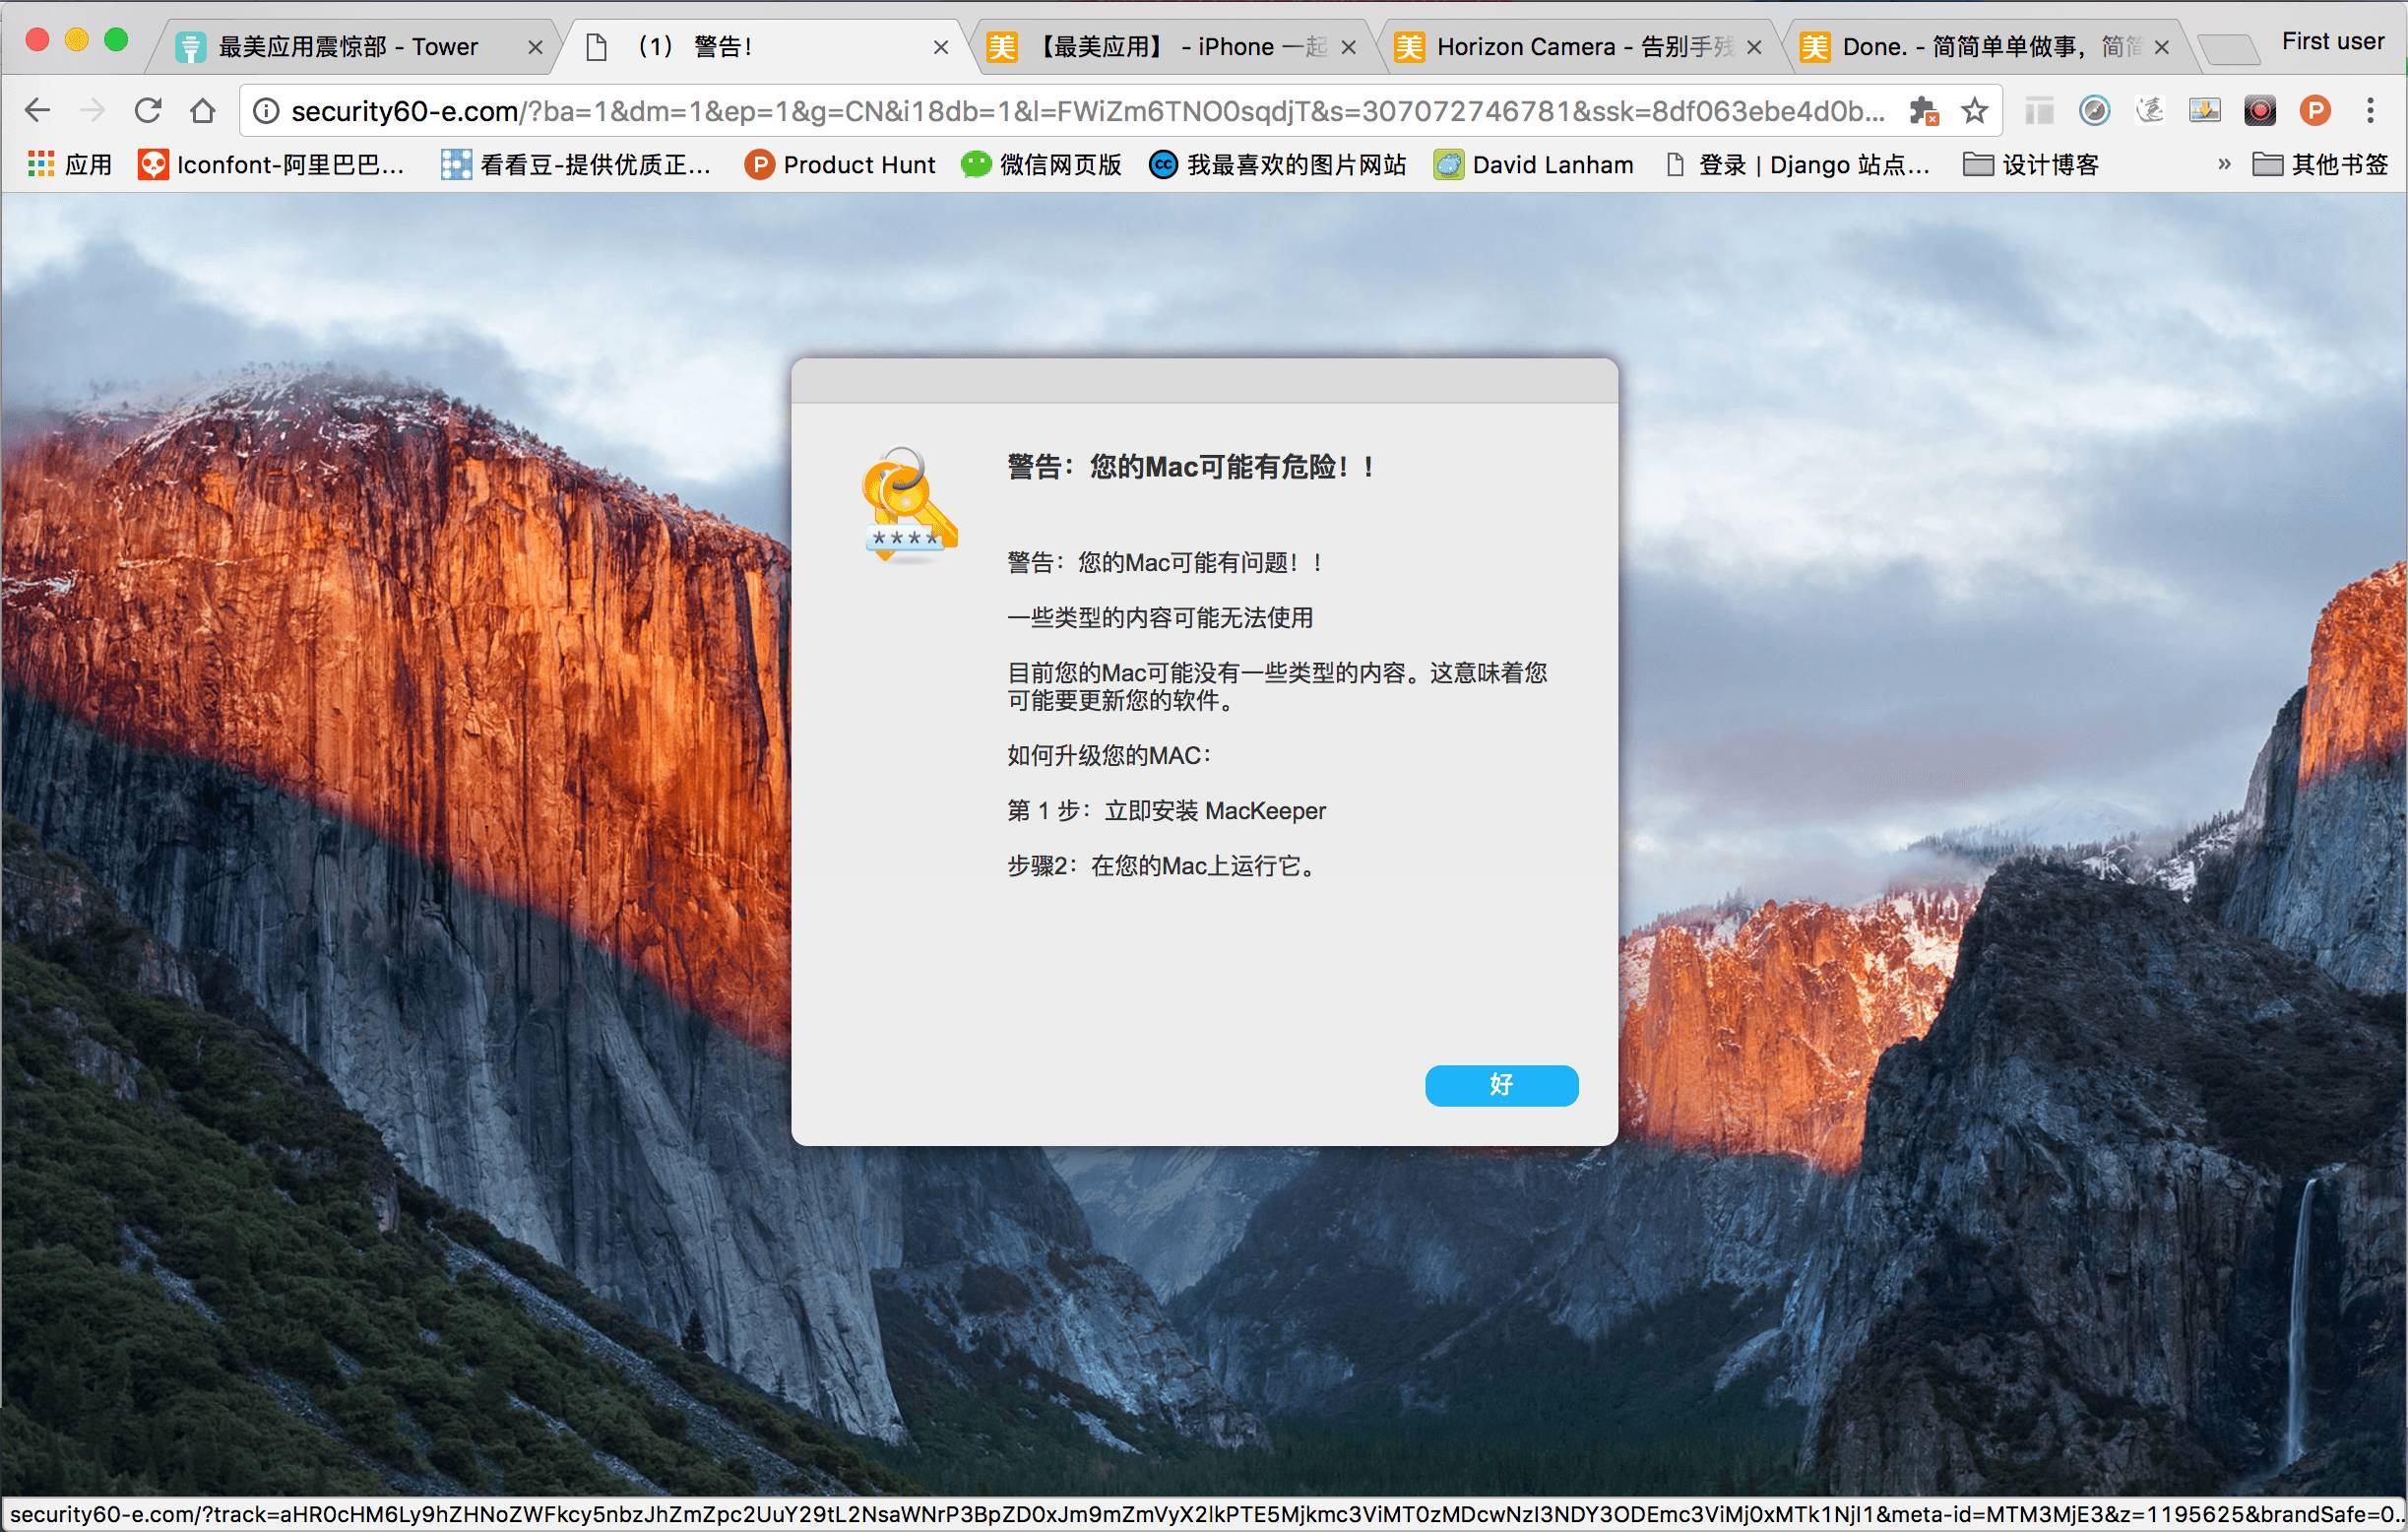Open Product Hunt bookmark
Viewport: 2408px width, 1532px height.
point(840,164)
